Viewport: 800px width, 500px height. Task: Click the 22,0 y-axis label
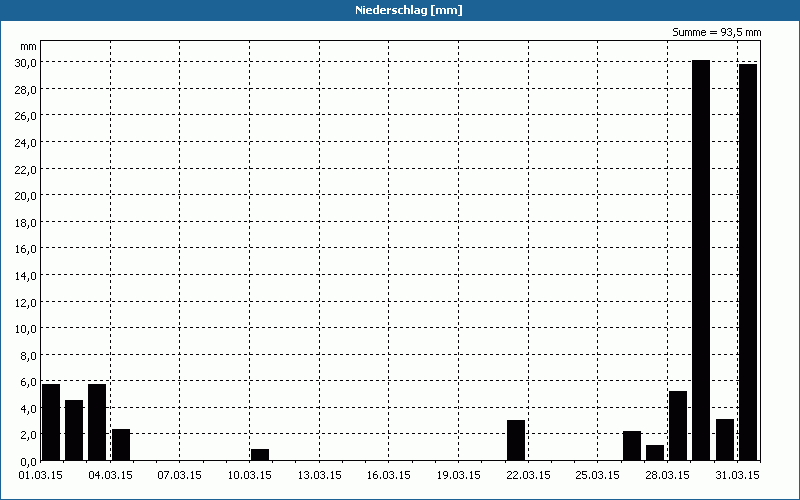point(25,169)
